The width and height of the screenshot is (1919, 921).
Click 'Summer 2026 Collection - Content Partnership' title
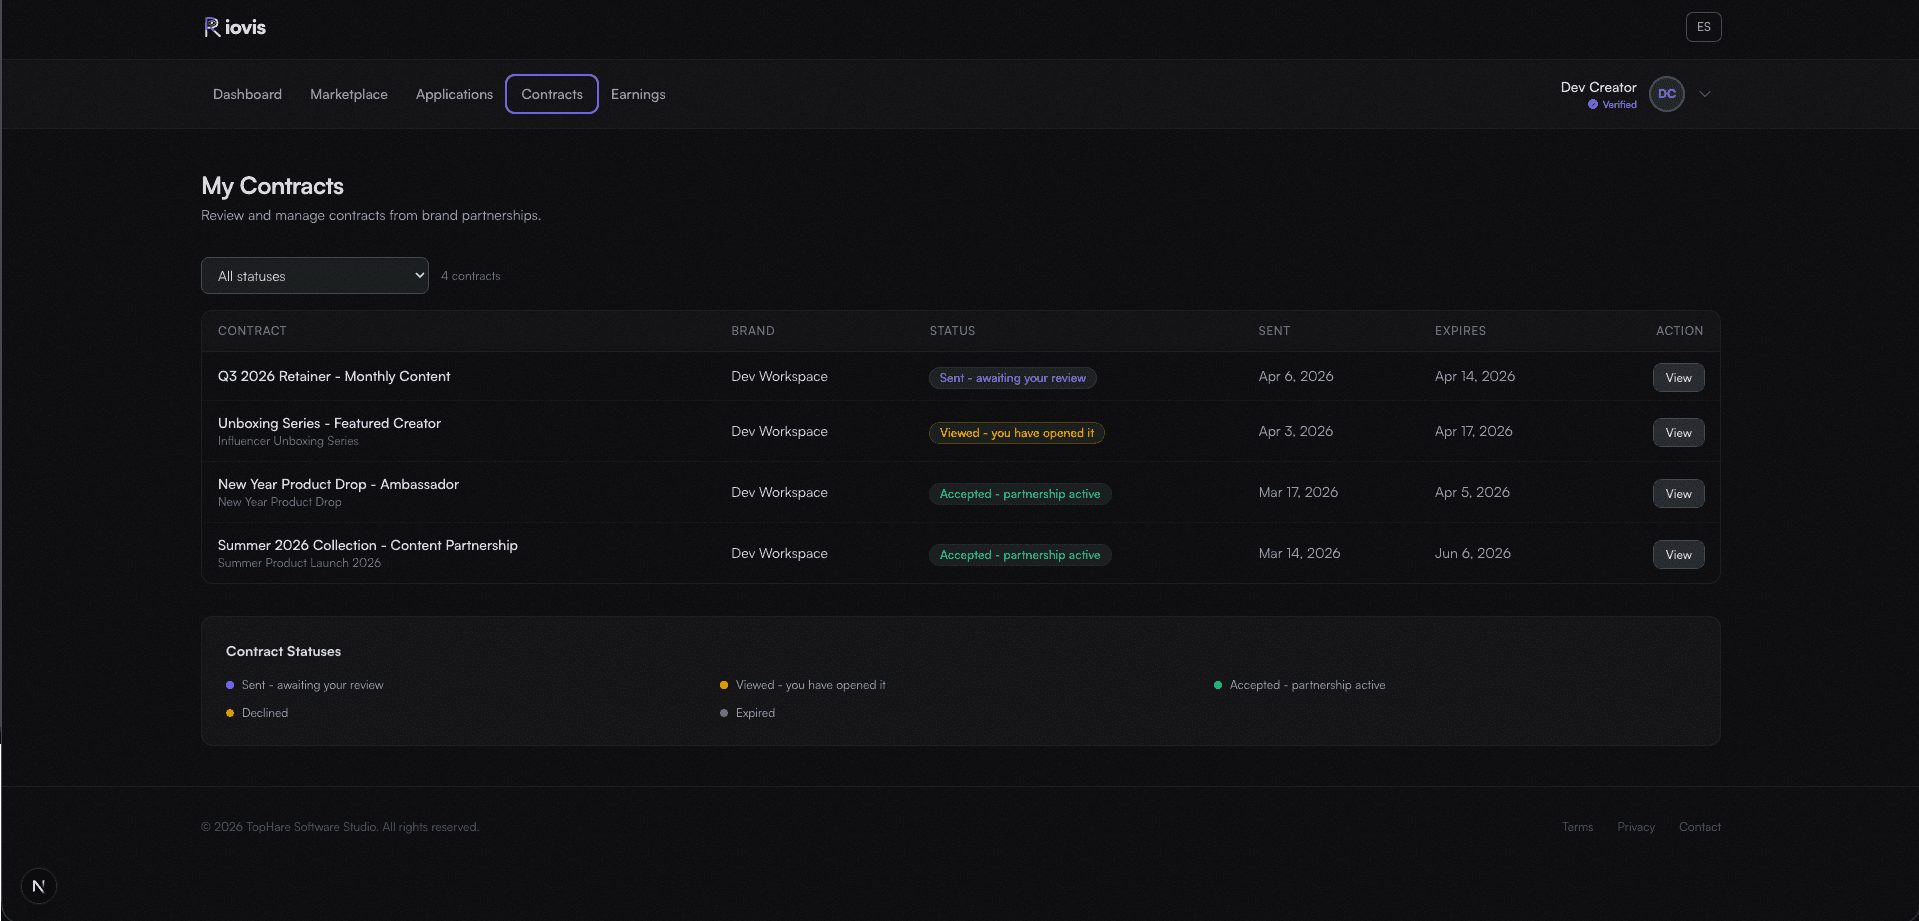click(368, 545)
